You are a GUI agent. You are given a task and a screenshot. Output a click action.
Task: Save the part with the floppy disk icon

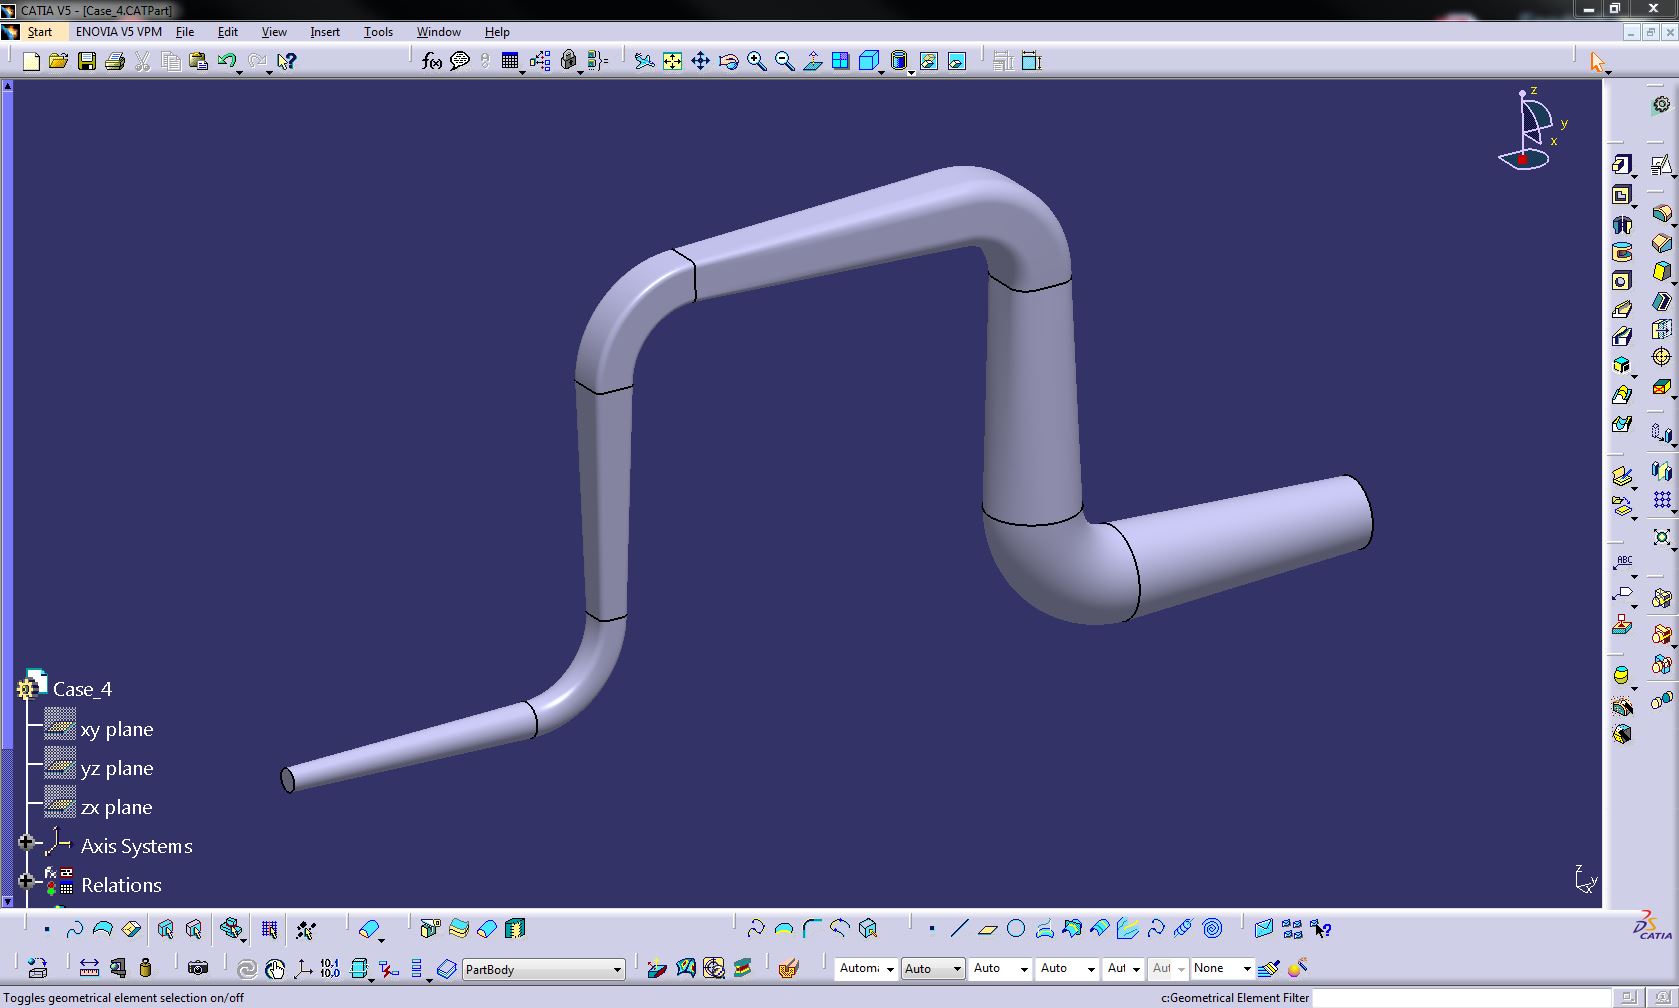(87, 62)
